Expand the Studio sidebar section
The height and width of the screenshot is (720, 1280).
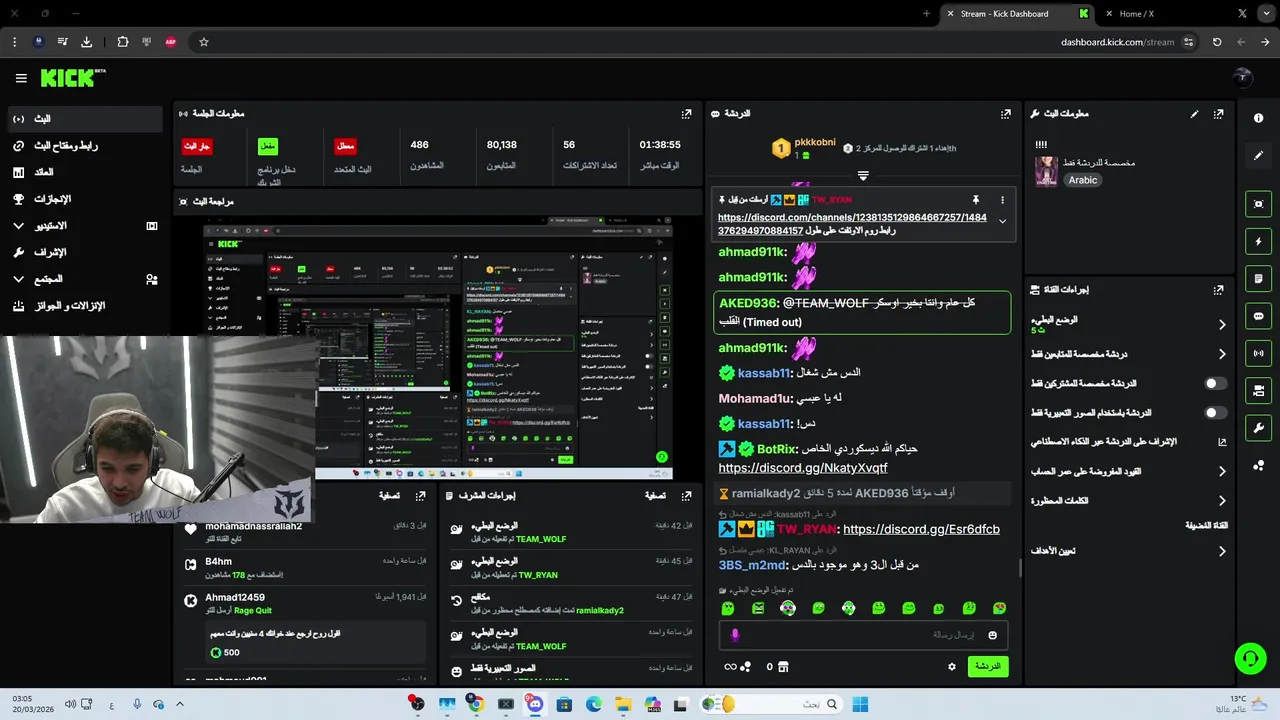pos(85,226)
